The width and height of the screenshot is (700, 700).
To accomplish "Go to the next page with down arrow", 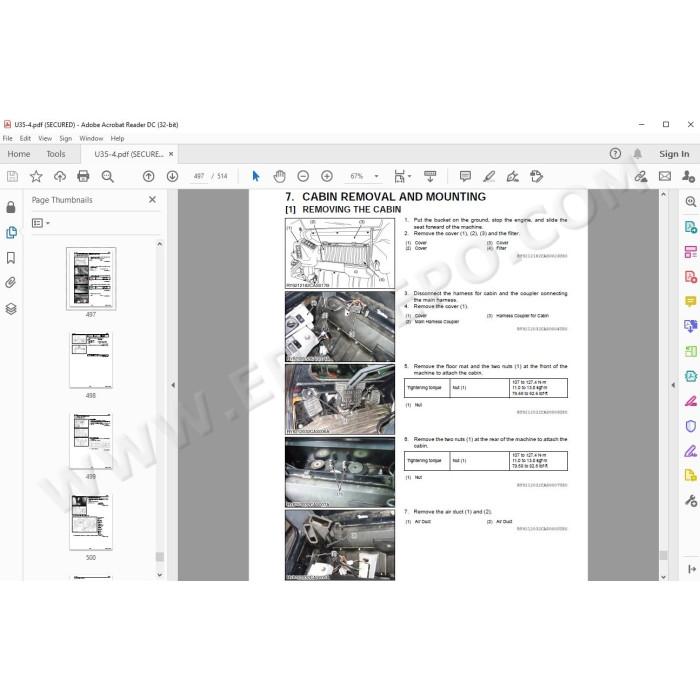I will coord(172,176).
